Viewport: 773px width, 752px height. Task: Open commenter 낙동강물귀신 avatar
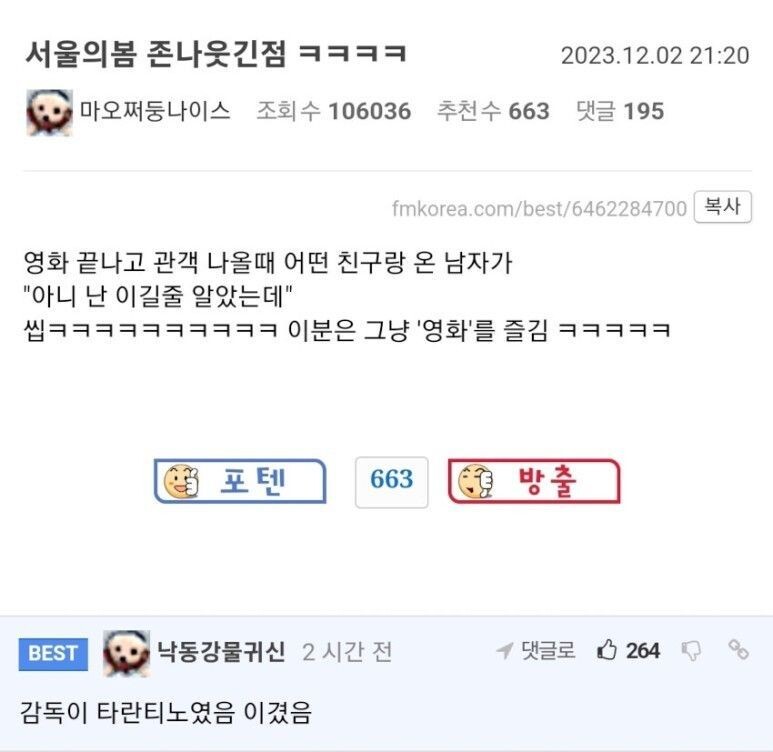pyautogui.click(x=126, y=653)
